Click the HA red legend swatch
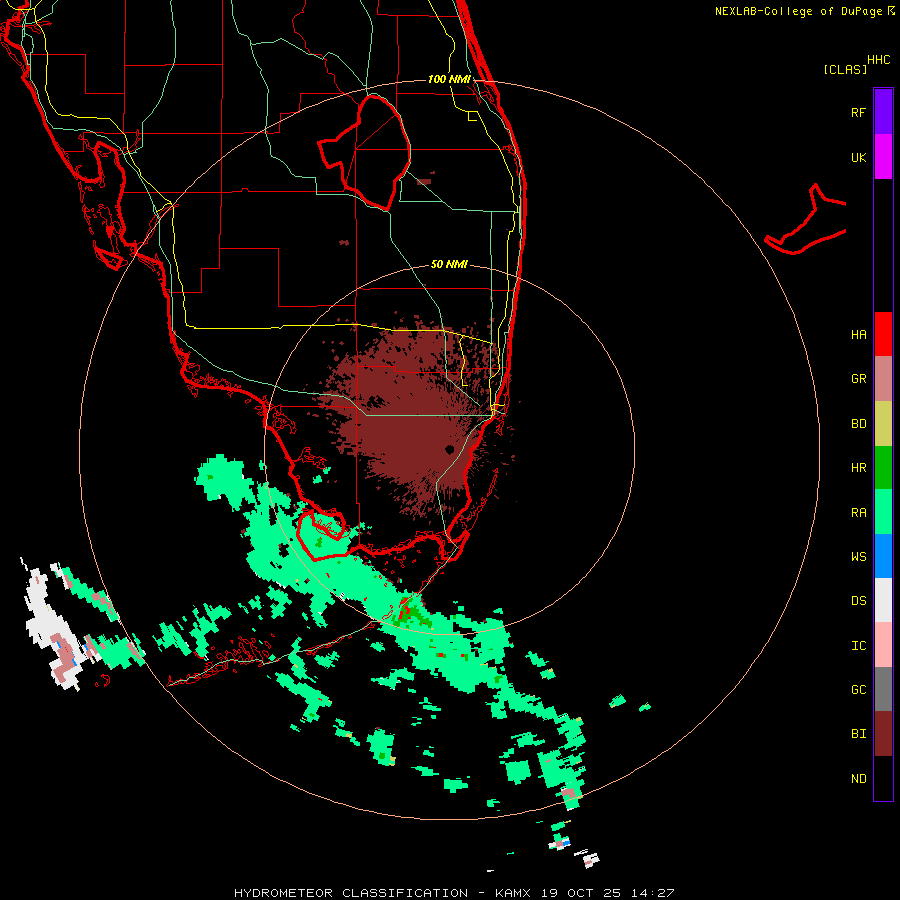 click(883, 334)
